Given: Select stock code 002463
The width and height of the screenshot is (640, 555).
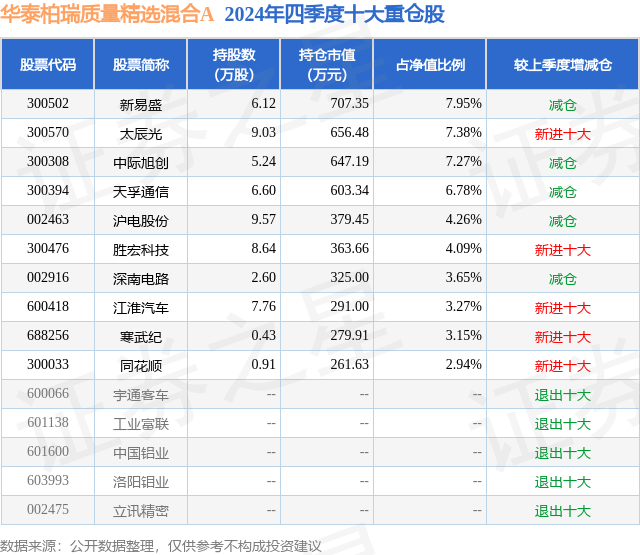Looking at the screenshot, I should [48, 220].
